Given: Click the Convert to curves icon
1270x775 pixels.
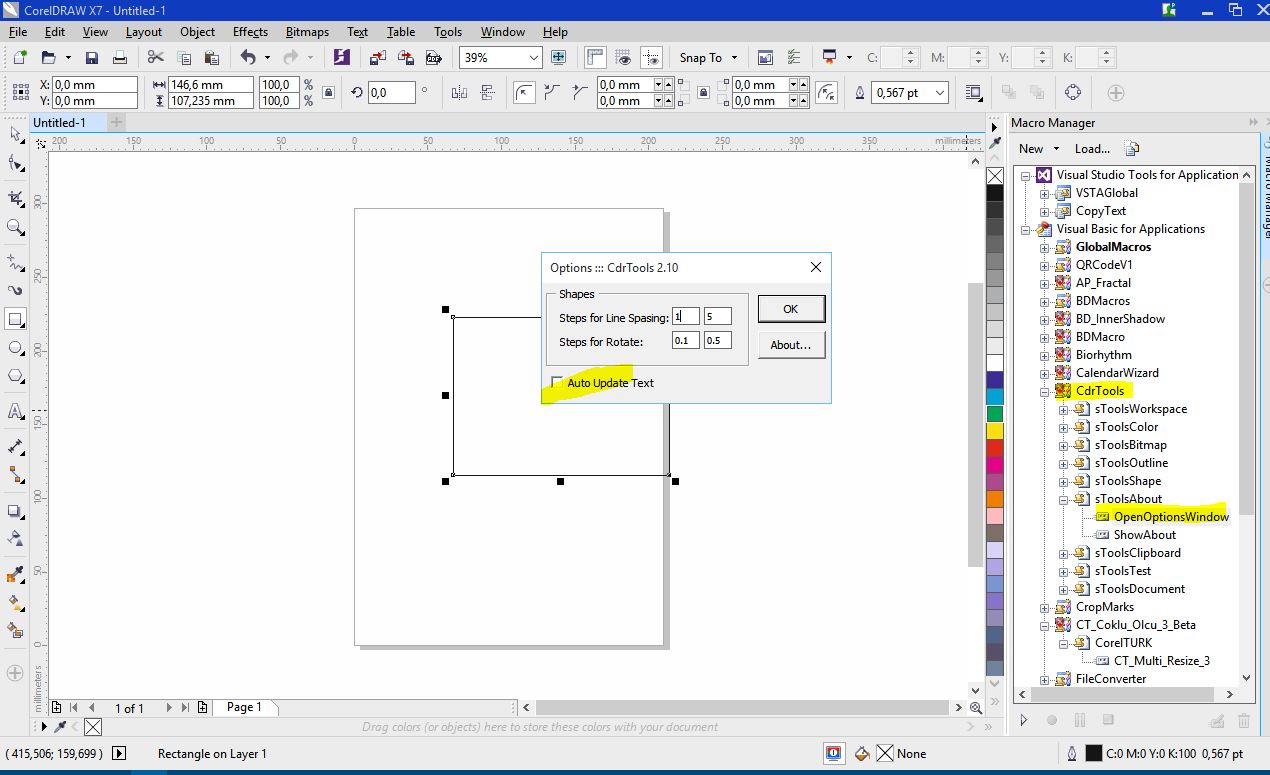Looking at the screenshot, I should 1073,93.
